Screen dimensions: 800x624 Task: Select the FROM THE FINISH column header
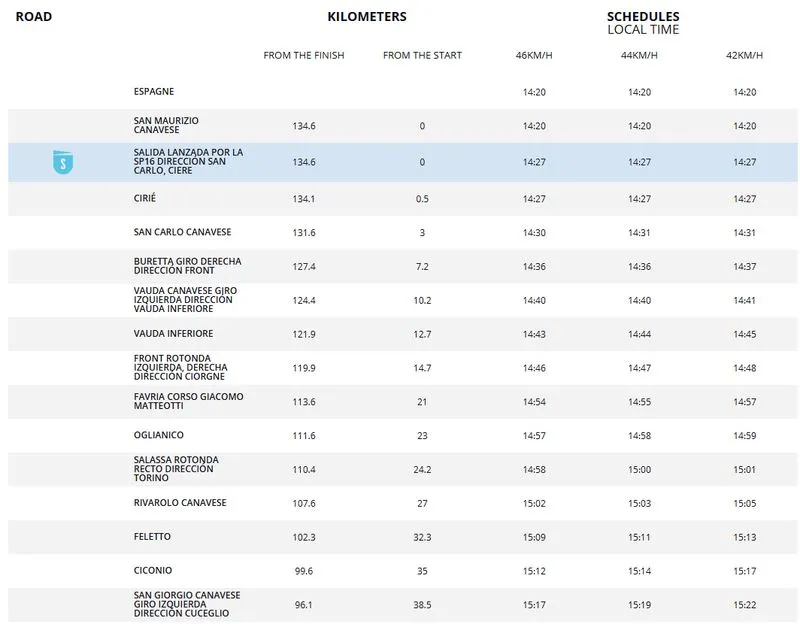tap(304, 56)
